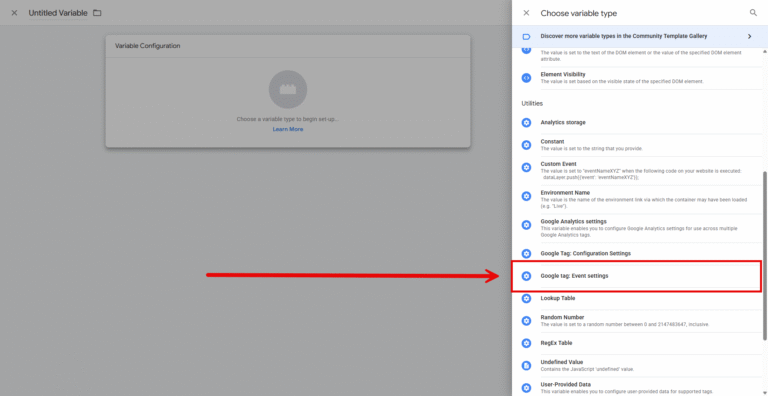Select the User-Provided Data gear icon
This screenshot has width=768, height=396.
(x=526, y=388)
